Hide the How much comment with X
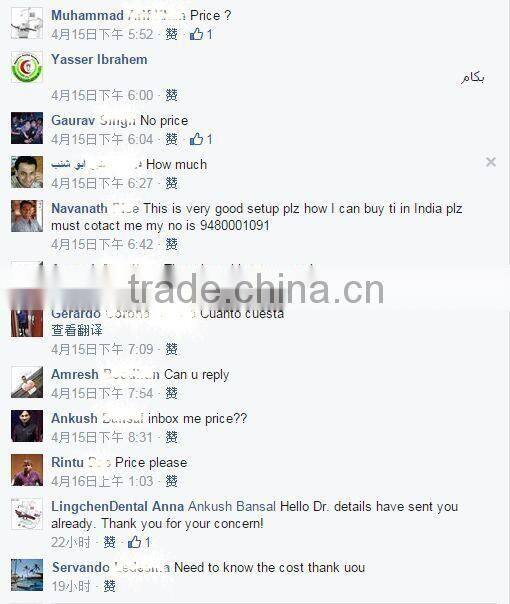Viewport: 510px width, 604px height. click(491, 162)
